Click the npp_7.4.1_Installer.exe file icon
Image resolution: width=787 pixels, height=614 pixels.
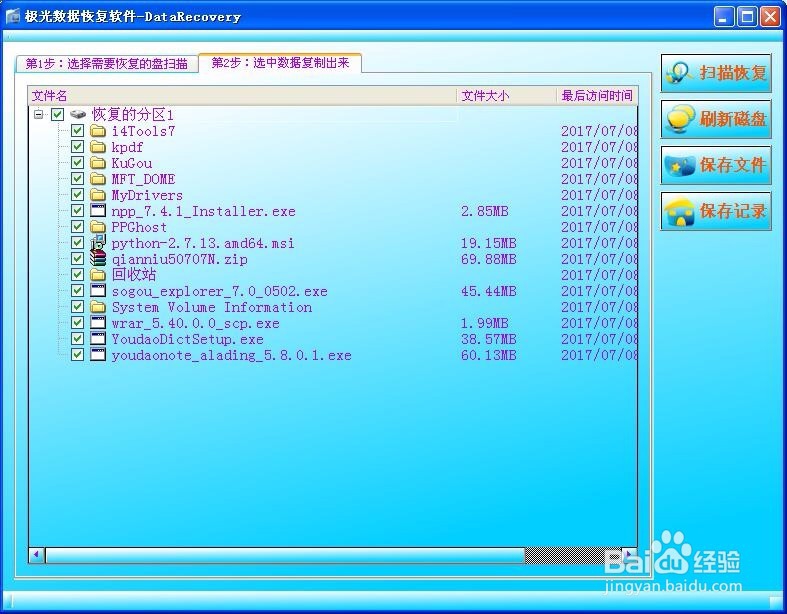pyautogui.click(x=98, y=210)
